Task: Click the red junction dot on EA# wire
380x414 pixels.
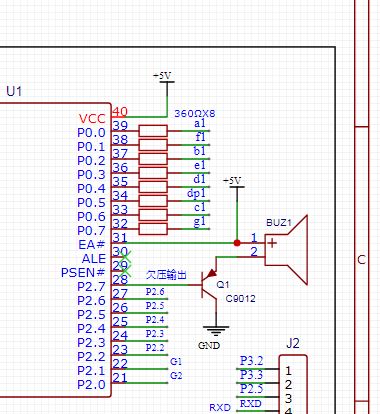Action: point(237,243)
